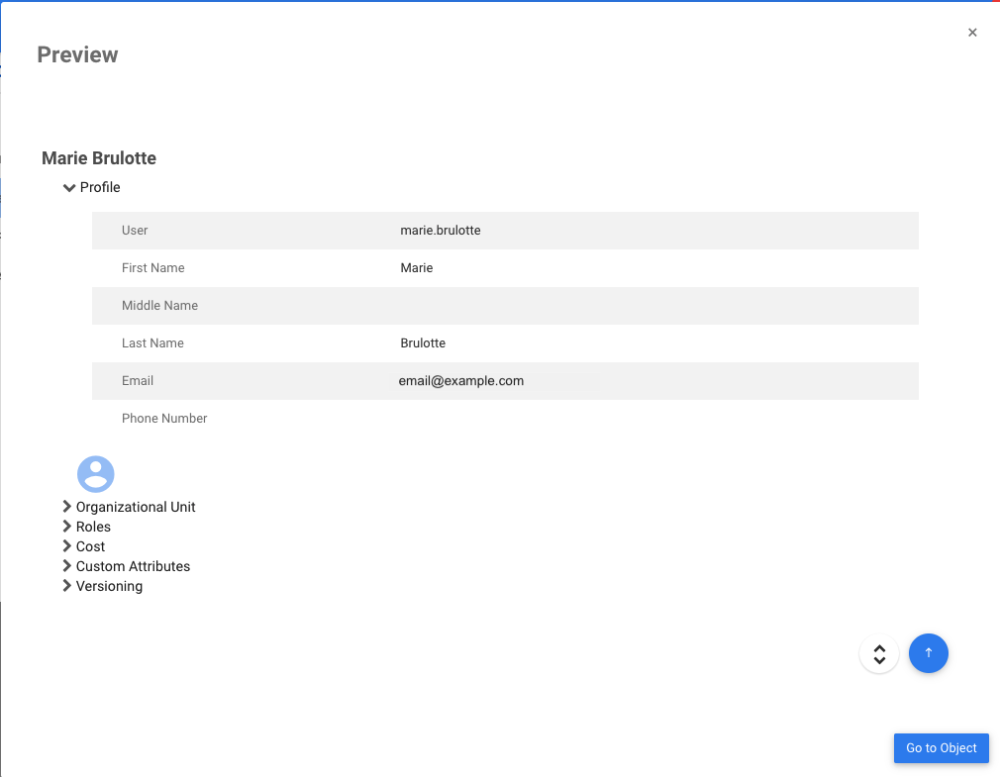Click the Go to Object button
Screen dimensions: 1000x777
(x=941, y=748)
